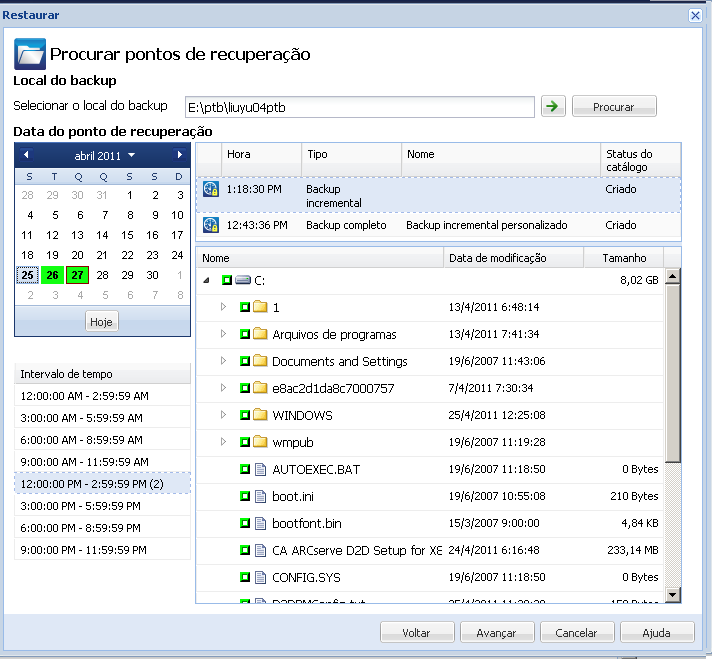The image size is (712, 659).
Task: Click the CONFIG.SYS file icon
Action: 260,577
